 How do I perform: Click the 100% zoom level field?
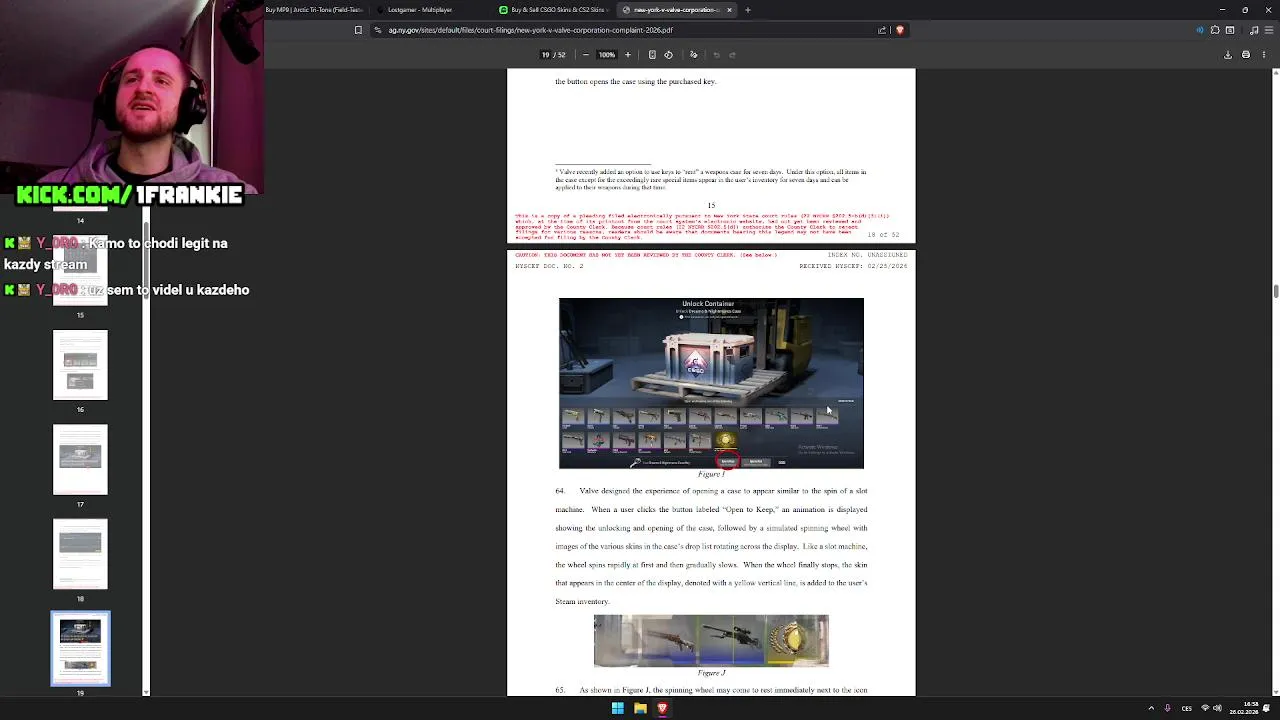pyautogui.click(x=606, y=55)
